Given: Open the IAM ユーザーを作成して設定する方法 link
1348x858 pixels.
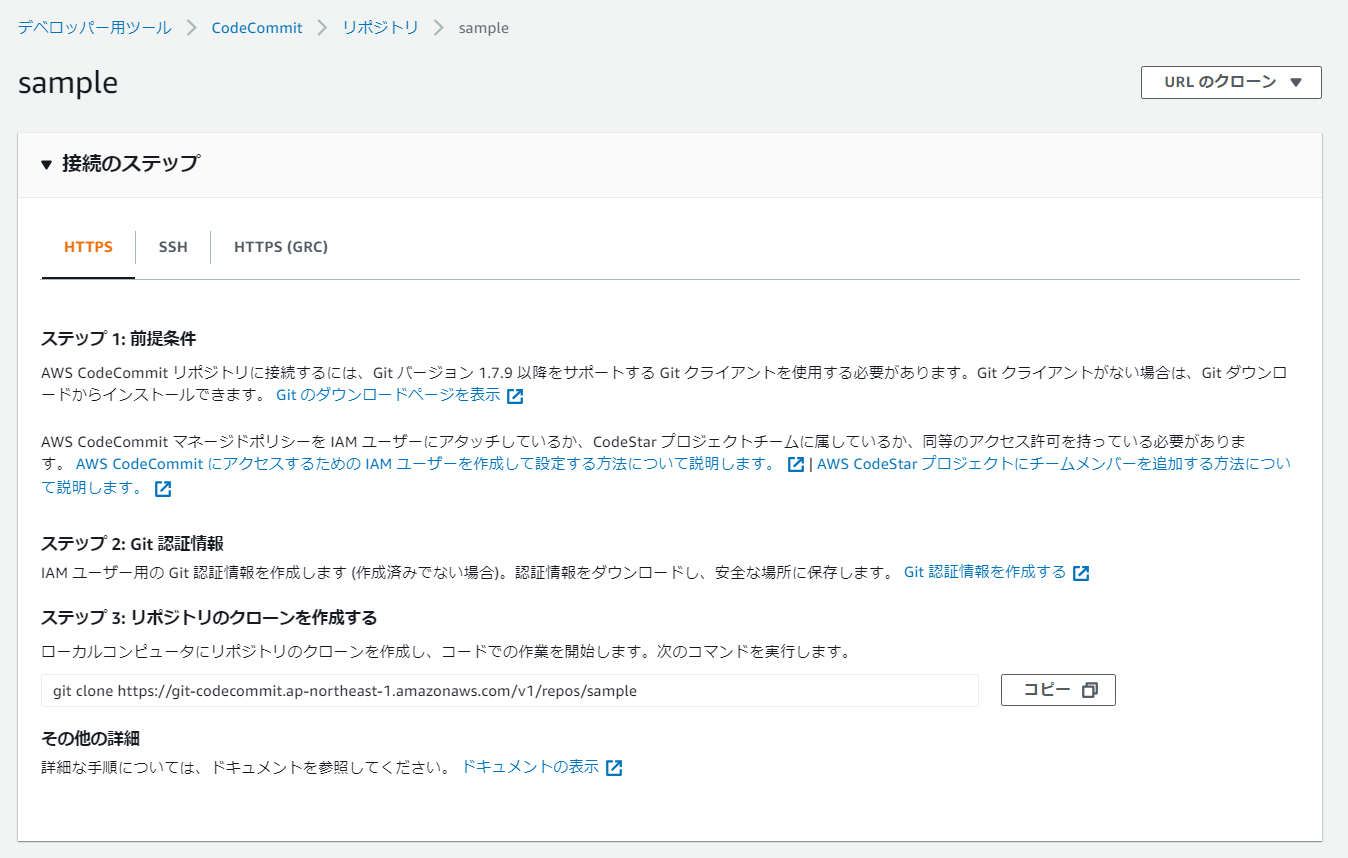Looking at the screenshot, I should pos(425,464).
